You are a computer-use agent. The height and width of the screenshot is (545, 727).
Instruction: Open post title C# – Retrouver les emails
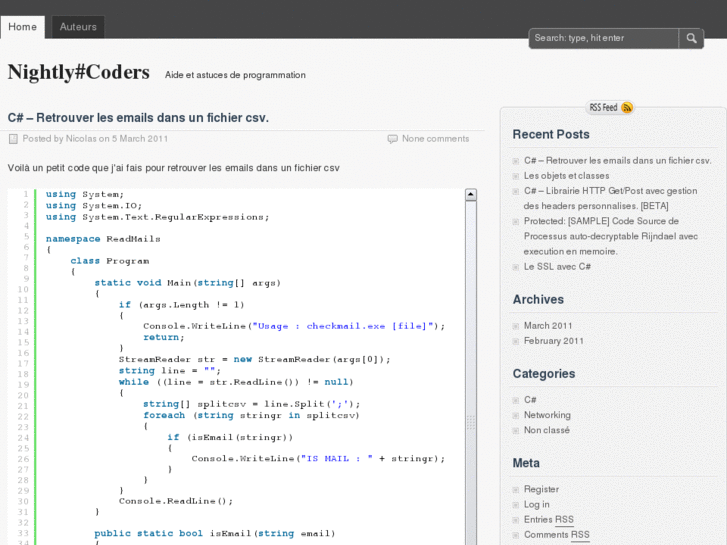[x=138, y=118]
